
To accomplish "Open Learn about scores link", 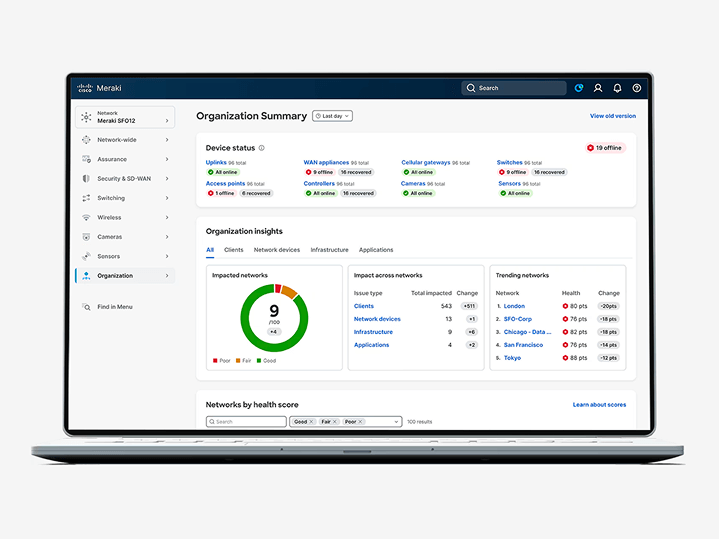I will (x=599, y=405).
